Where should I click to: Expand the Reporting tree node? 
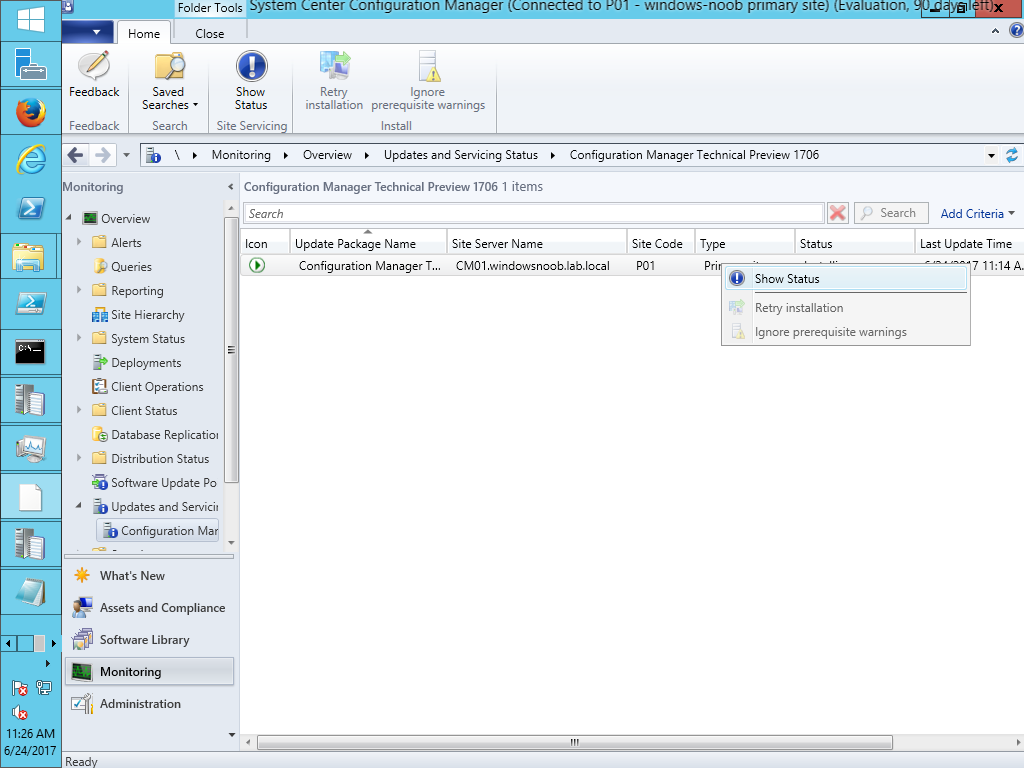pyautogui.click(x=79, y=290)
